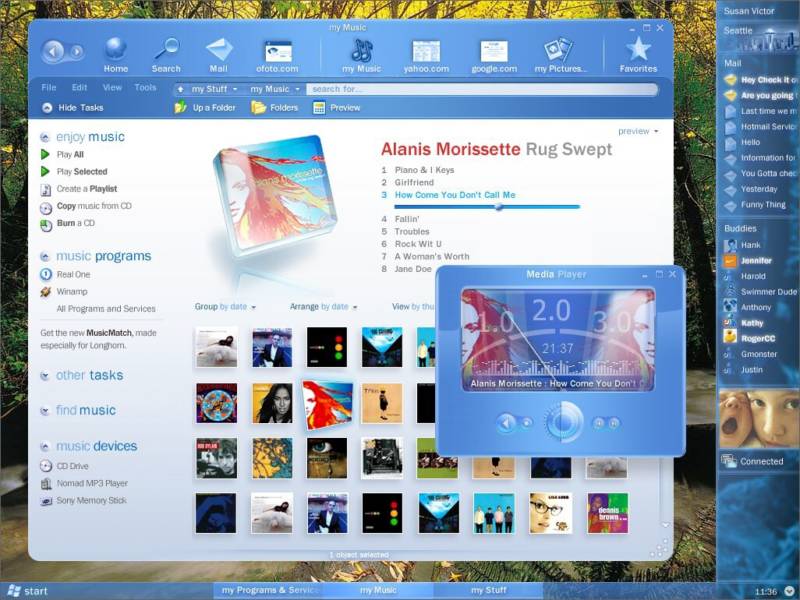Screen dimensions: 800x600
Task: Open the Arrange by date dropdown
Action: click(x=323, y=307)
